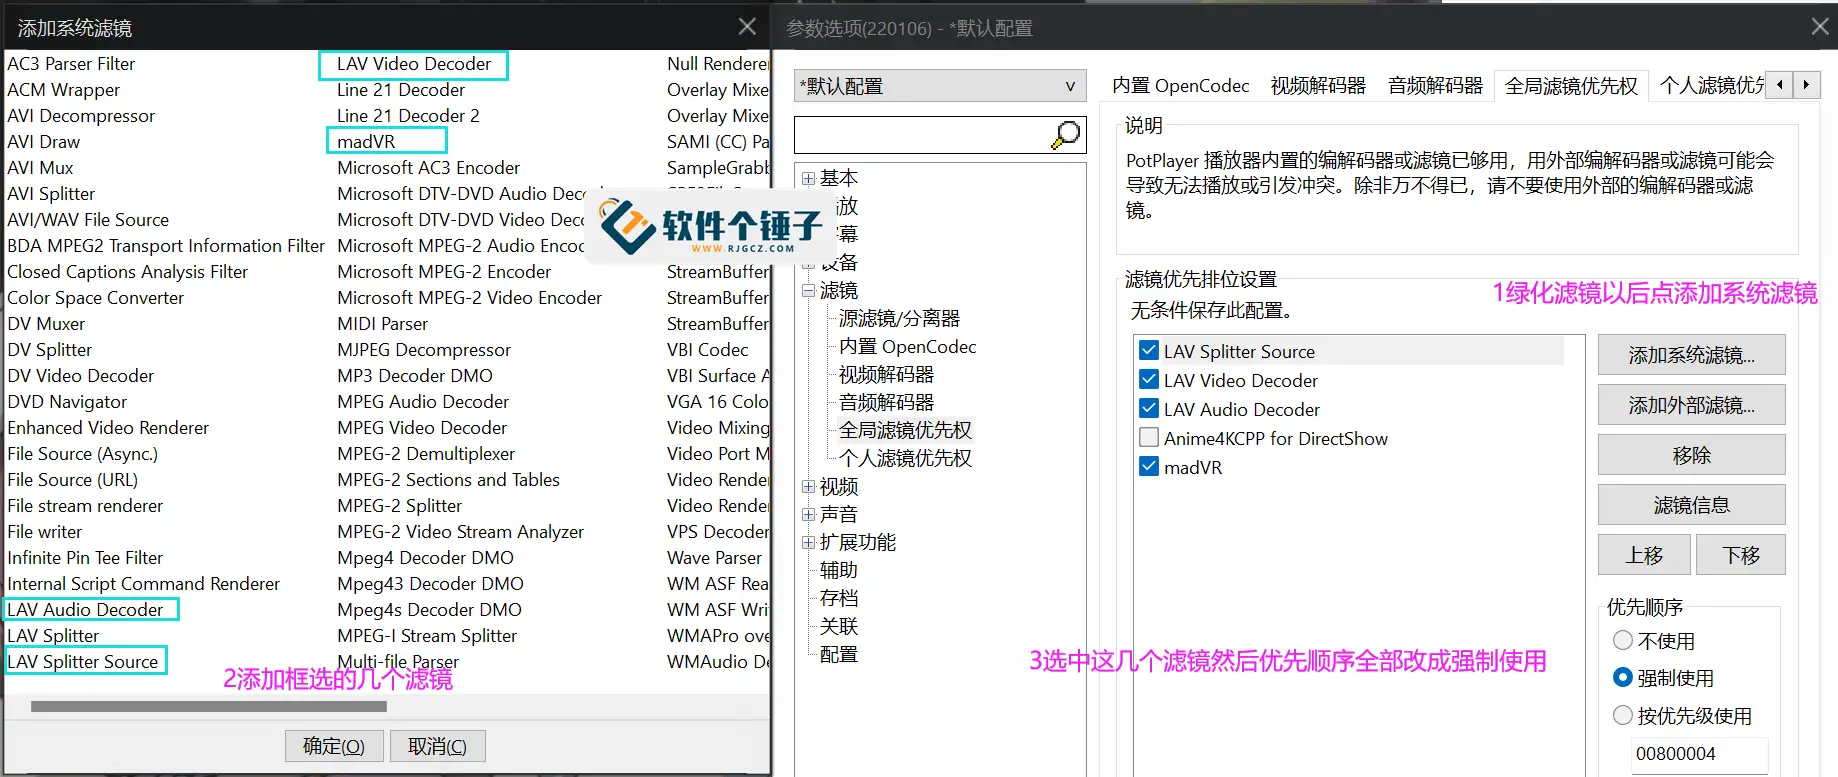
Task: Click the priority value field 00800004
Action: [1699, 753]
